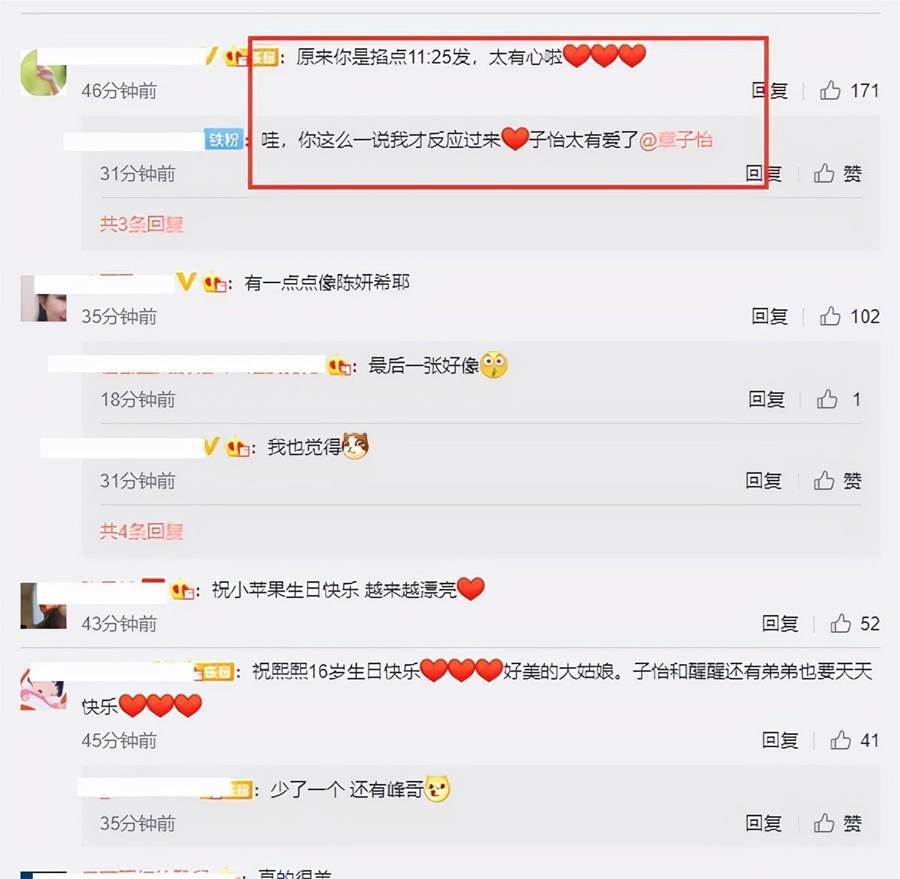
Task: Like the comment with 41 likes
Action: tap(840, 740)
